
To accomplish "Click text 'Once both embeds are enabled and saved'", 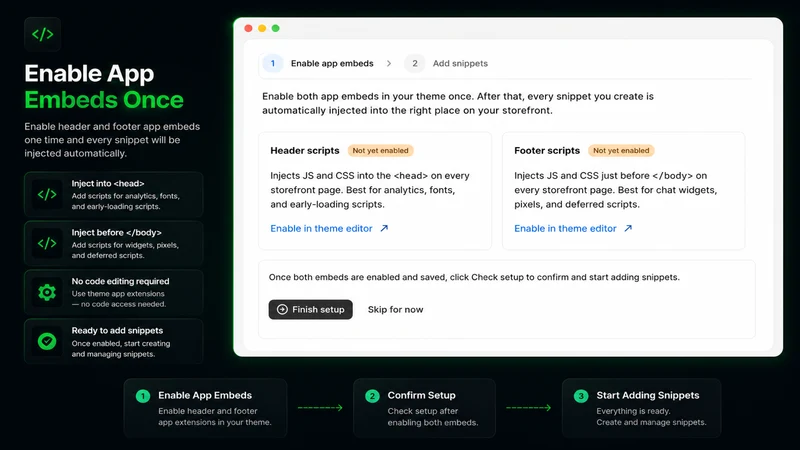I will tap(358, 277).
